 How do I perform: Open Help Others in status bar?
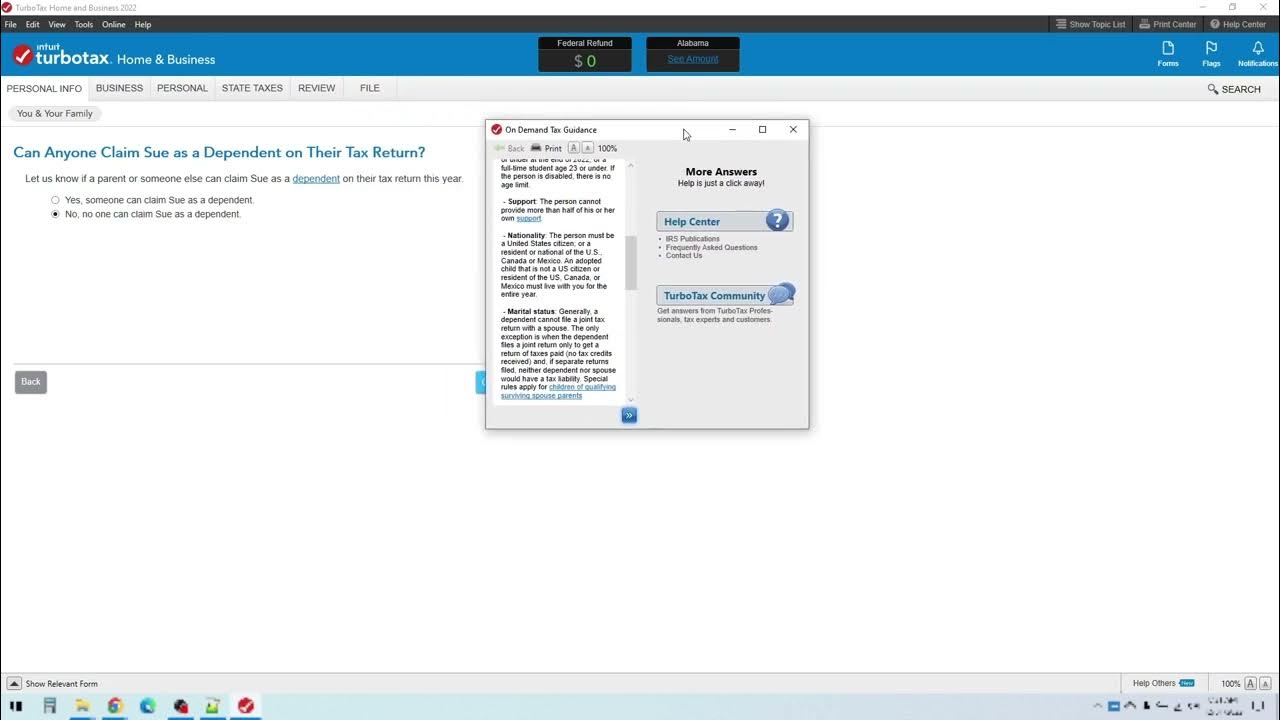tap(1163, 684)
